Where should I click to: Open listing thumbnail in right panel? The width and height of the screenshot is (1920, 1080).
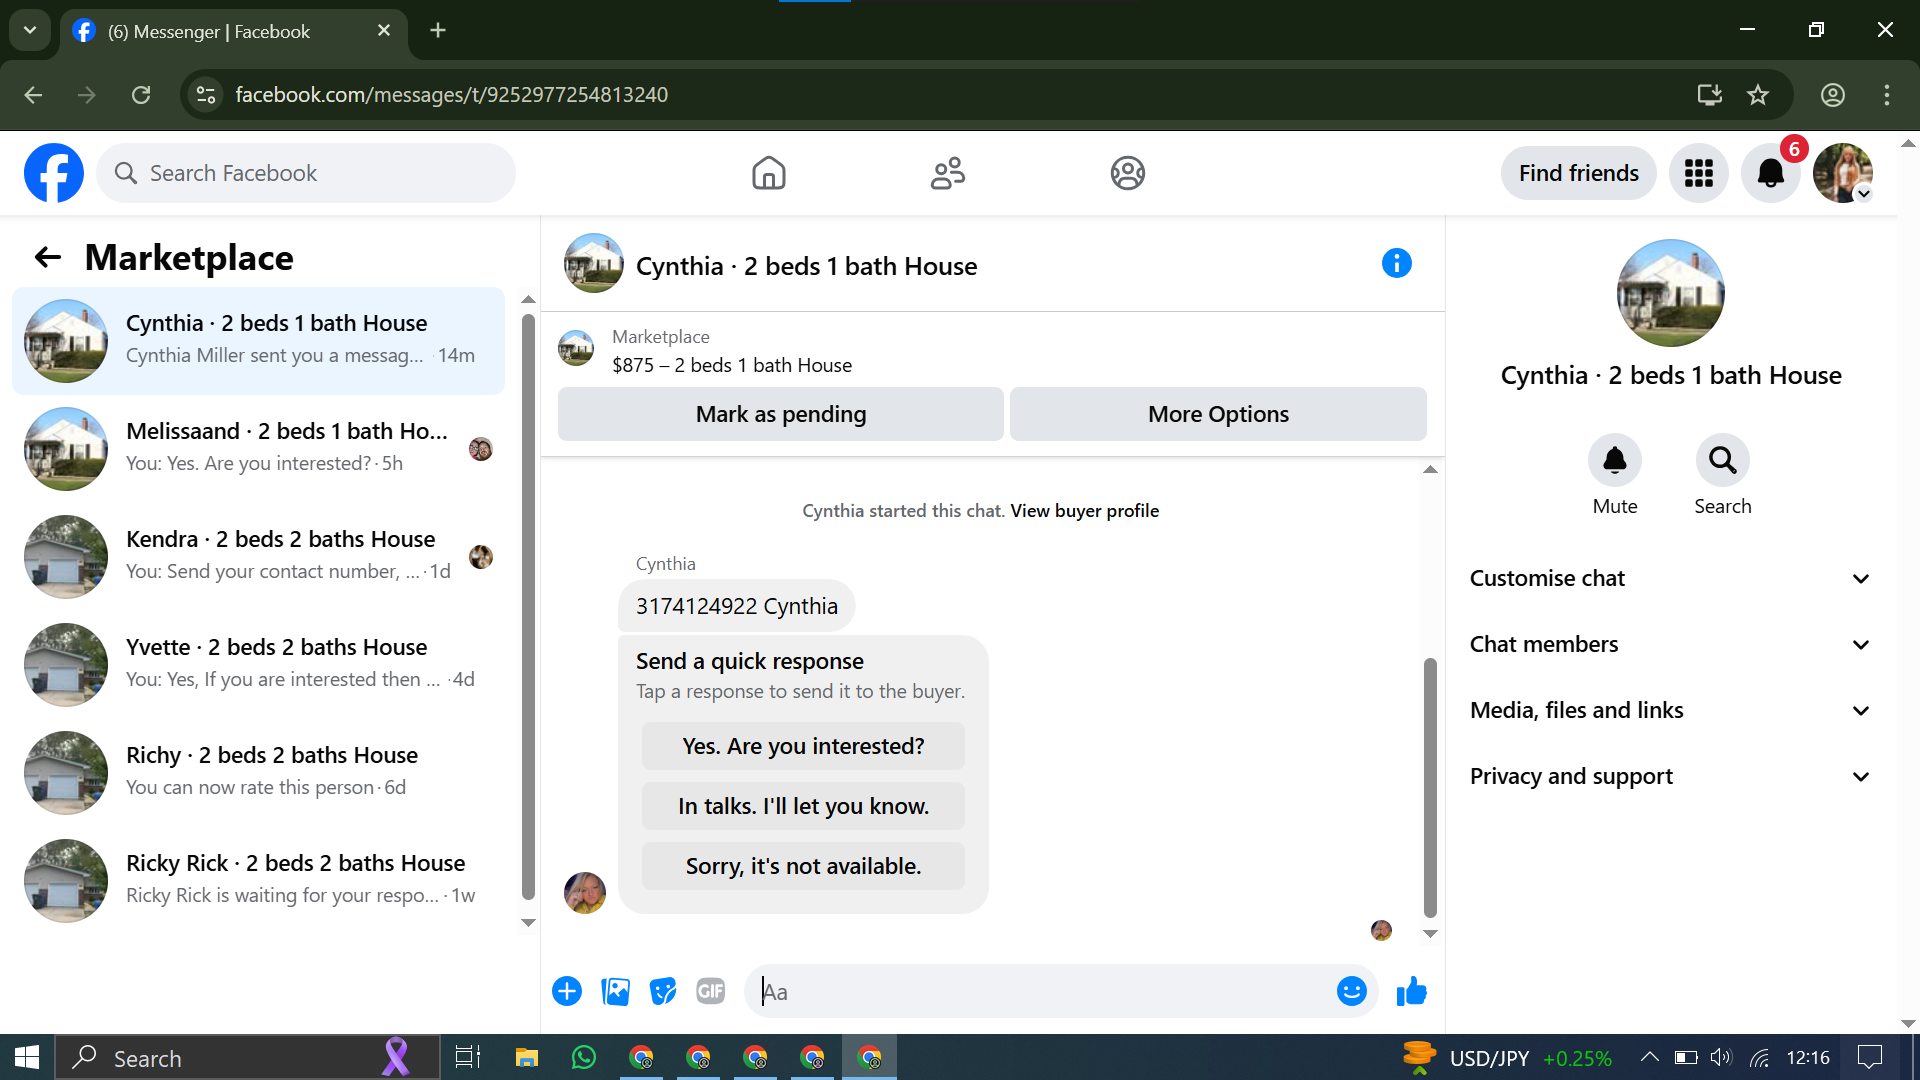coord(1670,293)
